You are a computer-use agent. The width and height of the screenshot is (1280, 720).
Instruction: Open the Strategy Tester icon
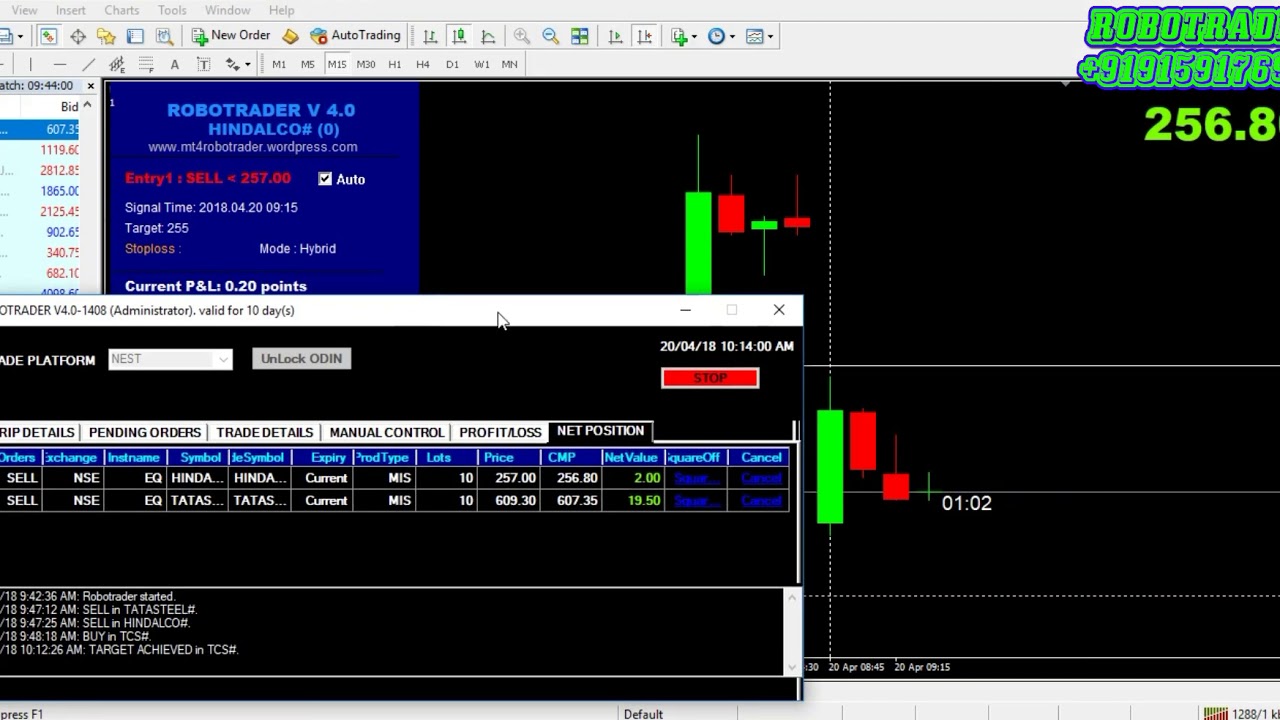point(165,36)
